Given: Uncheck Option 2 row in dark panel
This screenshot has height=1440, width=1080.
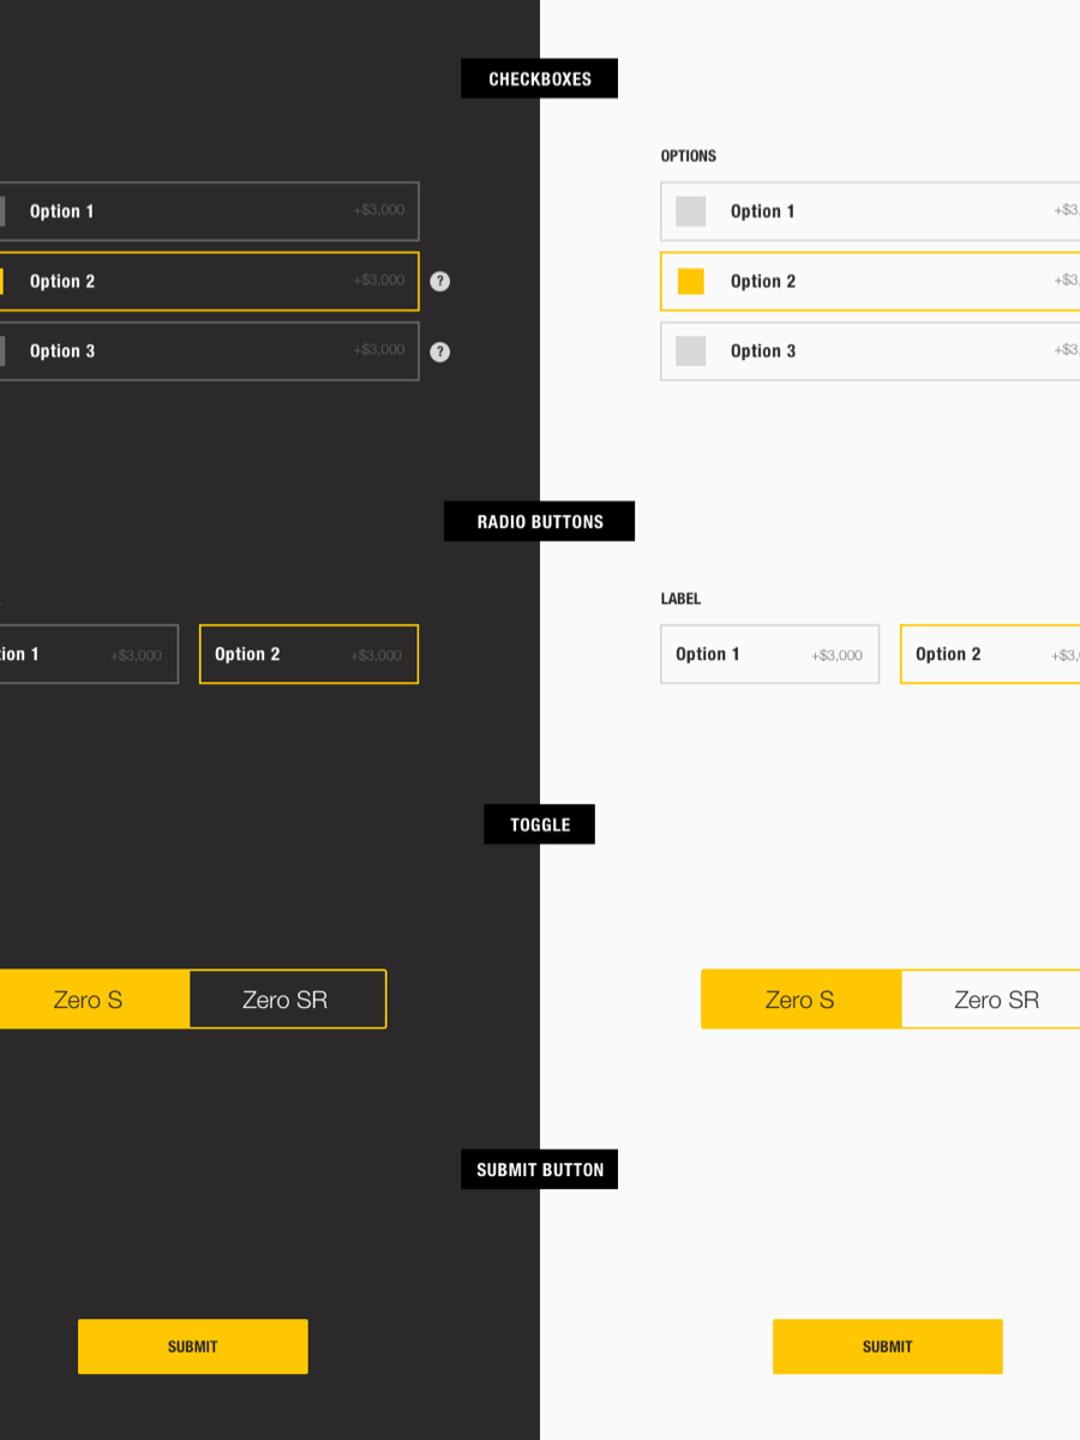Looking at the screenshot, I should coord(209,281).
